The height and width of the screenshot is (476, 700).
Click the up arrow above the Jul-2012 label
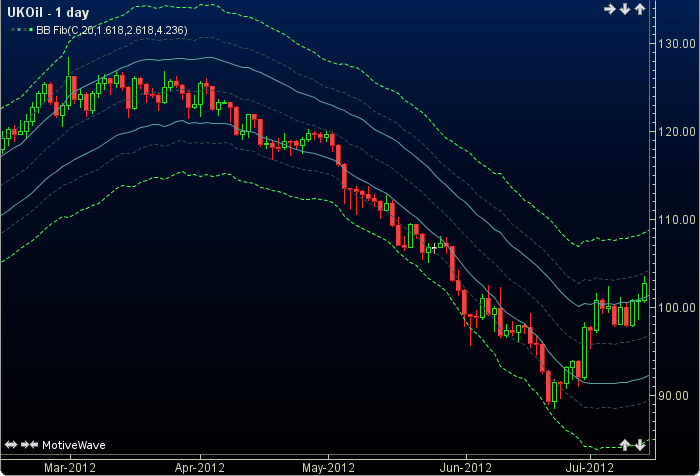625,445
